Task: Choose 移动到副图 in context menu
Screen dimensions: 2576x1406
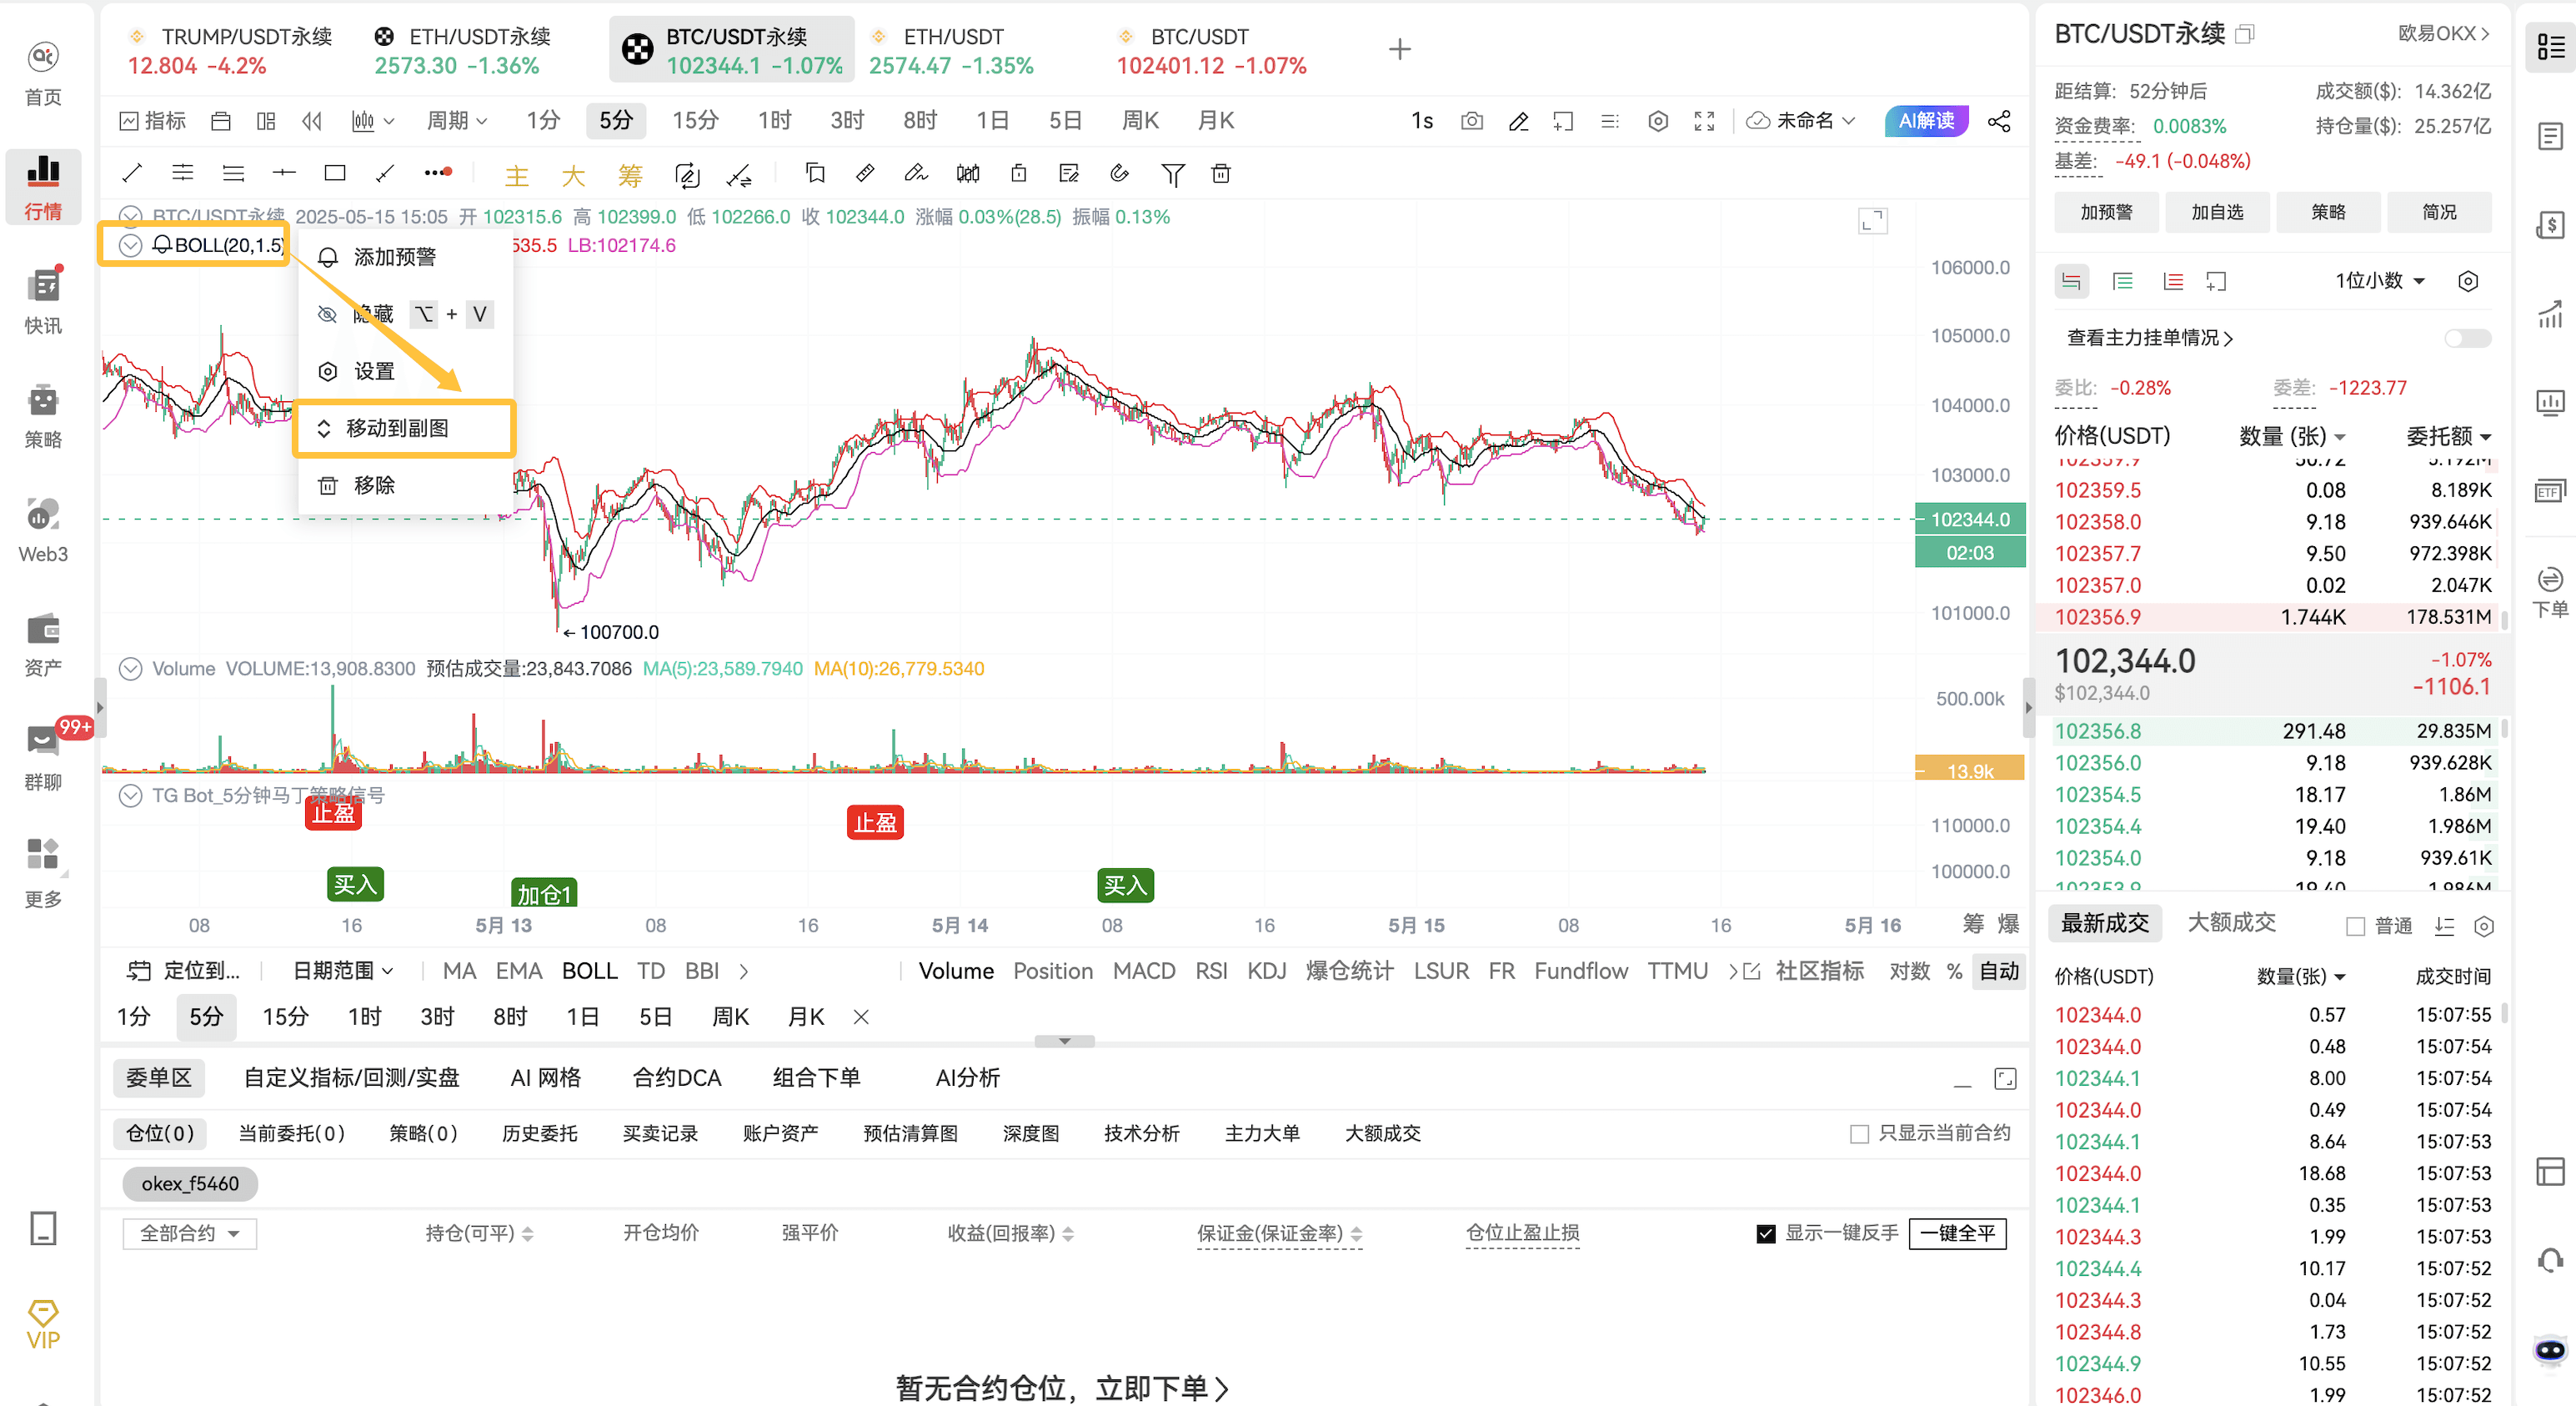Action: pos(404,428)
